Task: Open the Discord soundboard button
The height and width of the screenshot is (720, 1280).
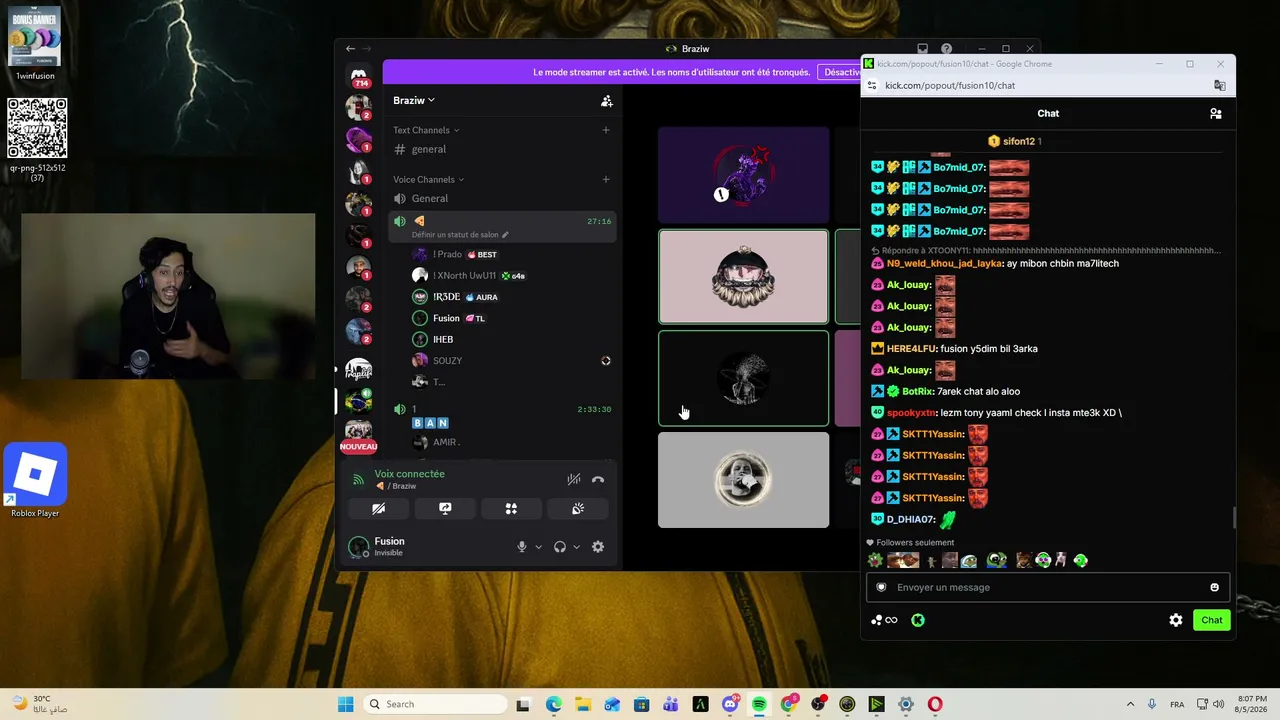Action: (x=578, y=509)
